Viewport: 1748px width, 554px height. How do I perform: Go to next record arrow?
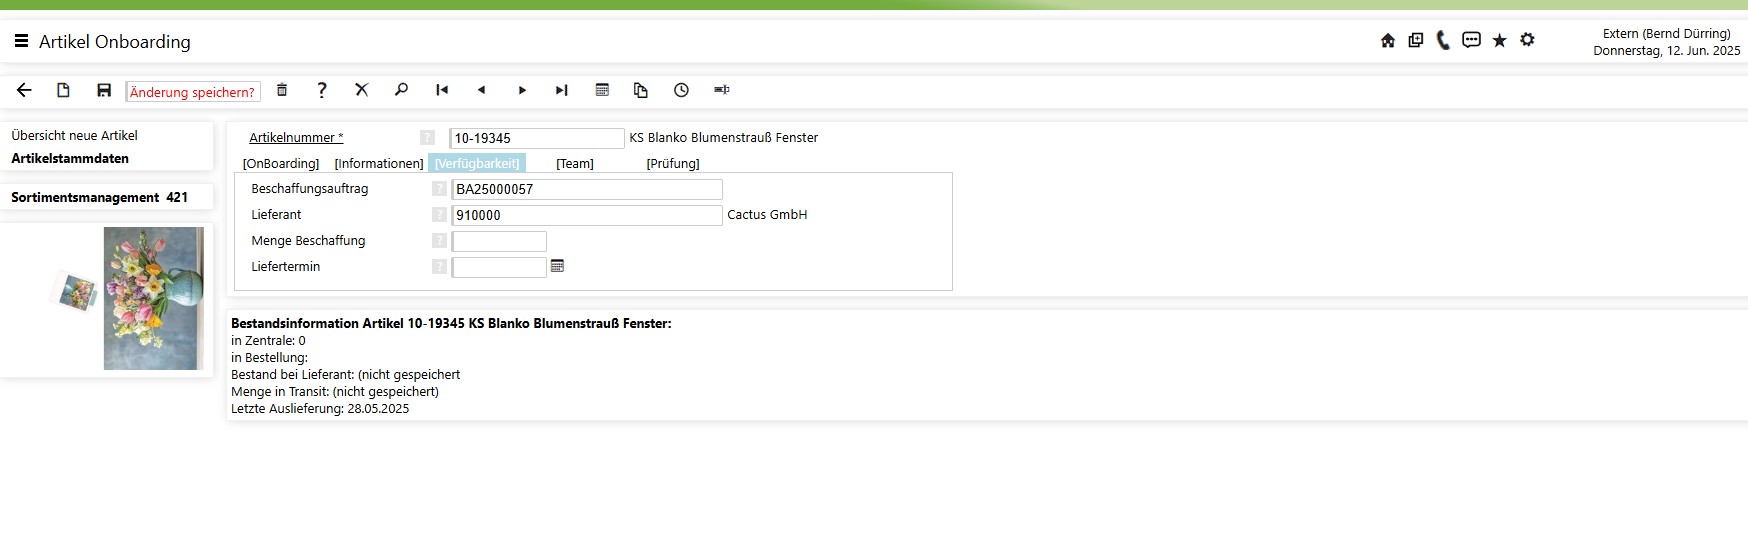[x=522, y=90]
